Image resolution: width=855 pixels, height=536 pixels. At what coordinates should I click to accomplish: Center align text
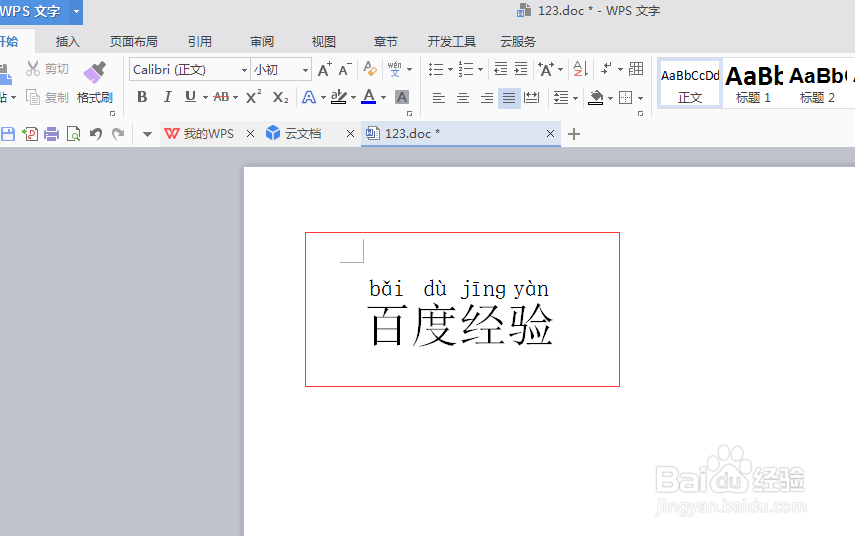(x=462, y=98)
